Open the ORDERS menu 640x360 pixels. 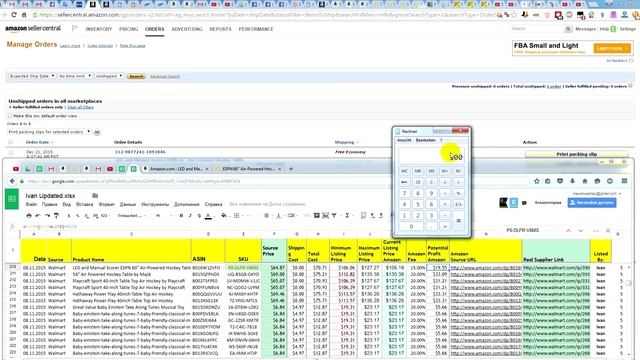click(x=155, y=29)
